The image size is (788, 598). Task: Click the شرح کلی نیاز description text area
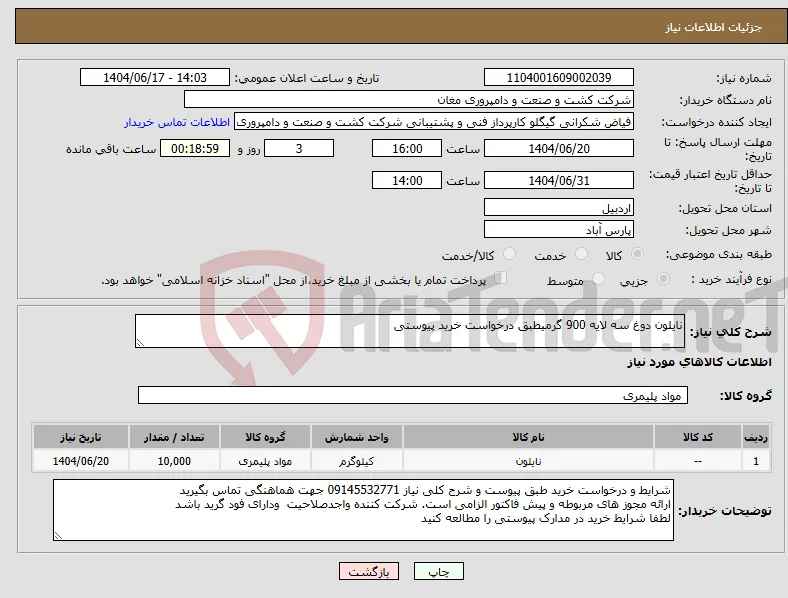point(410,331)
